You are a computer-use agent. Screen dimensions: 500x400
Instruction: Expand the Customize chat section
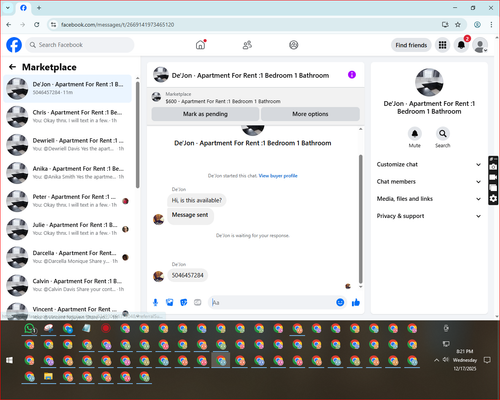[429, 164]
